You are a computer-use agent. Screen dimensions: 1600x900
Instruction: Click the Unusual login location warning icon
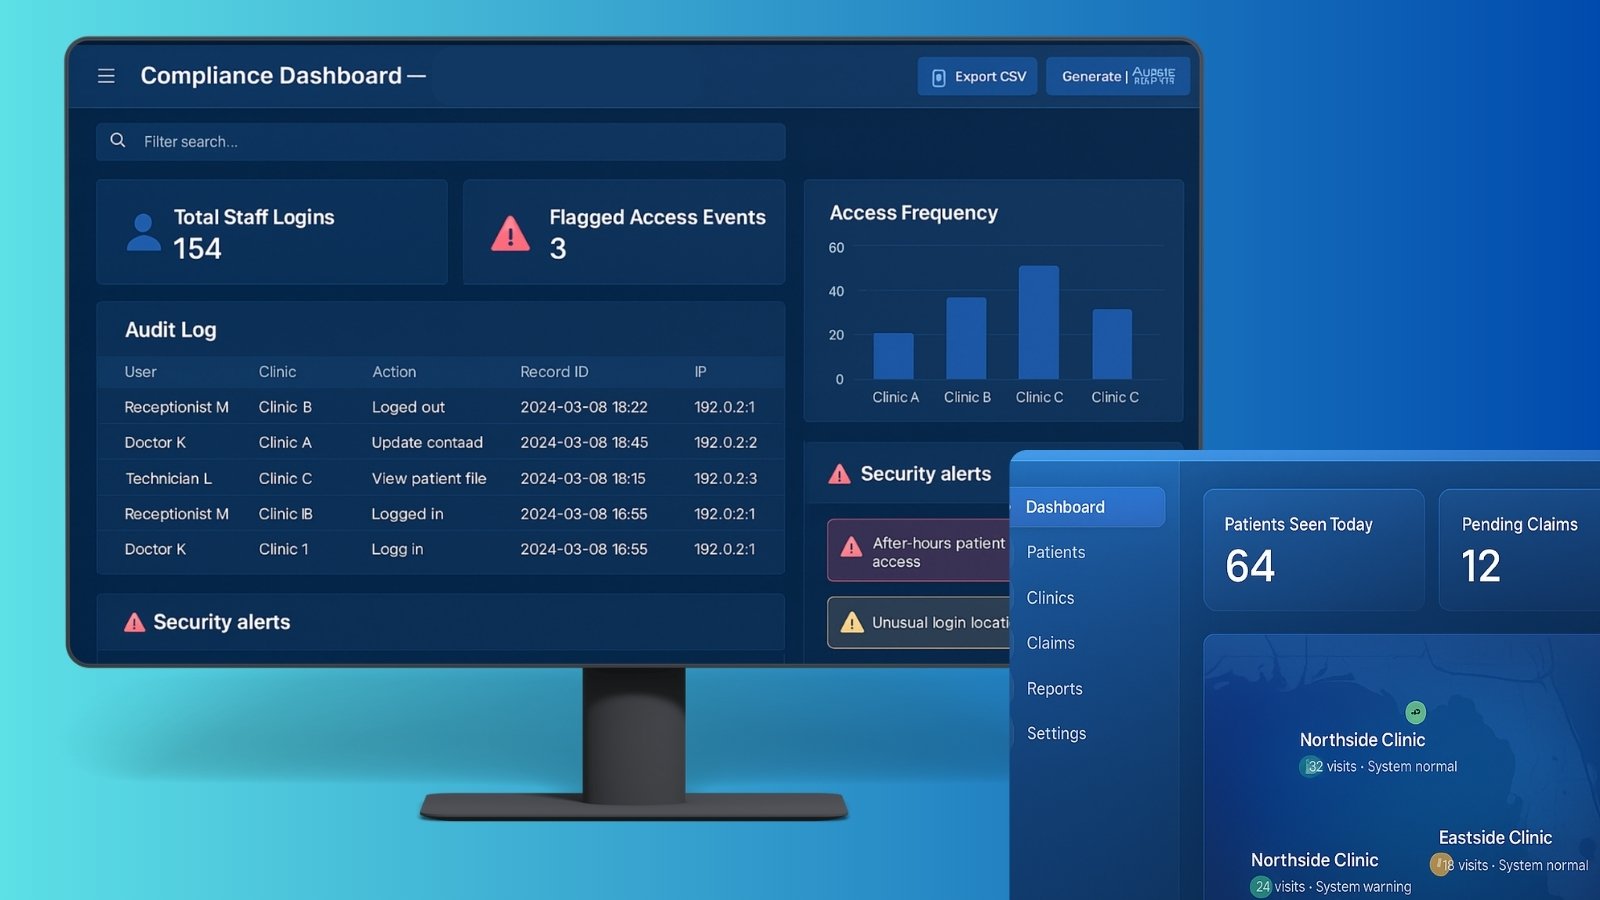tap(852, 623)
